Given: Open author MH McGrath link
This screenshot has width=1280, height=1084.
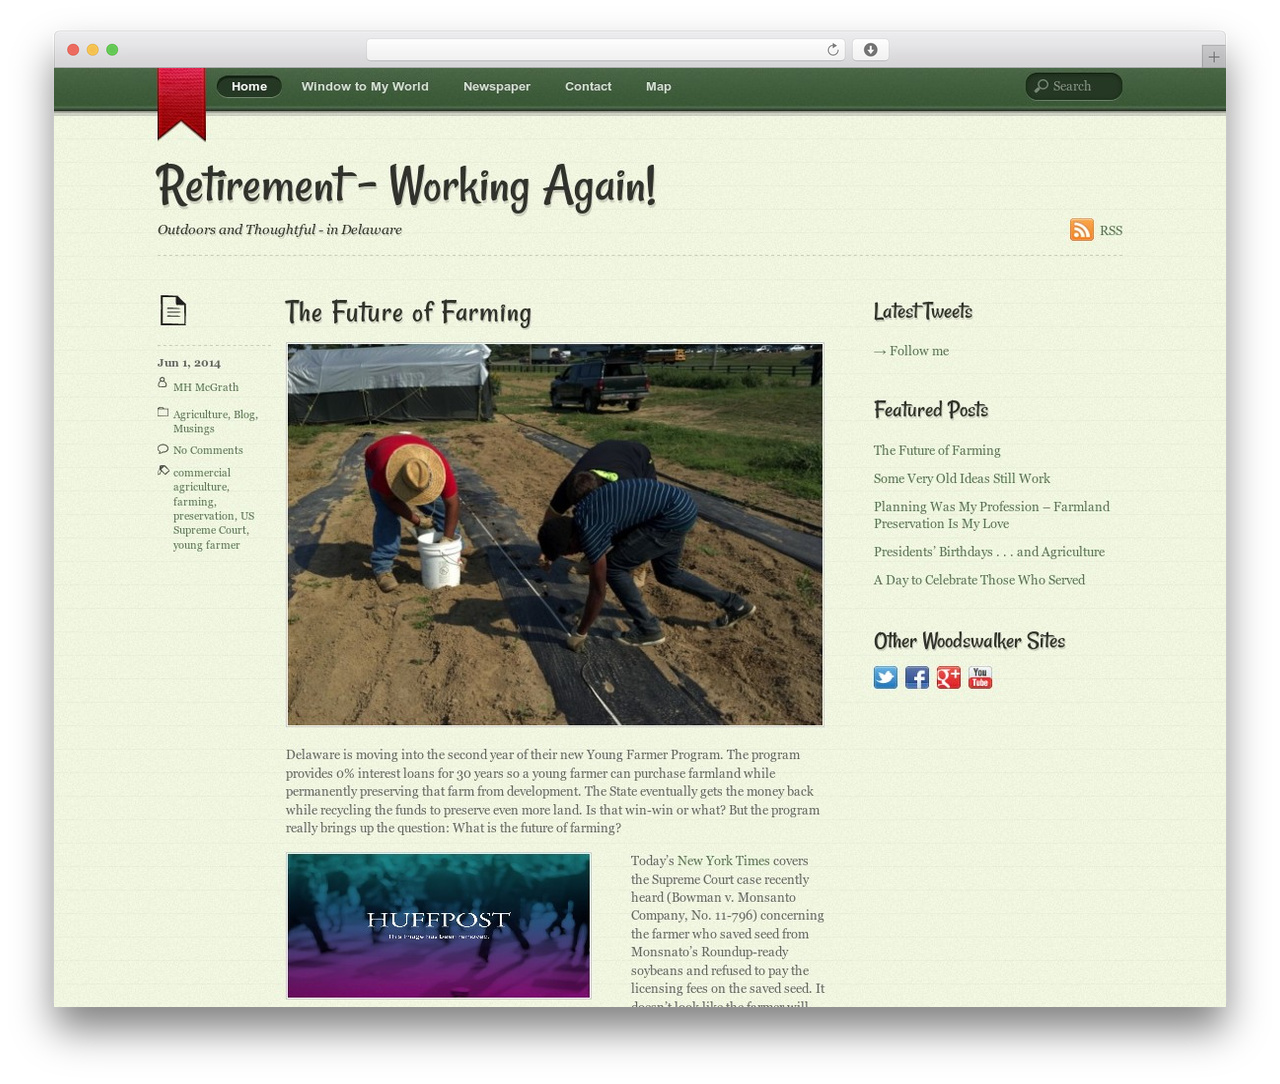Looking at the screenshot, I should pos(206,387).
